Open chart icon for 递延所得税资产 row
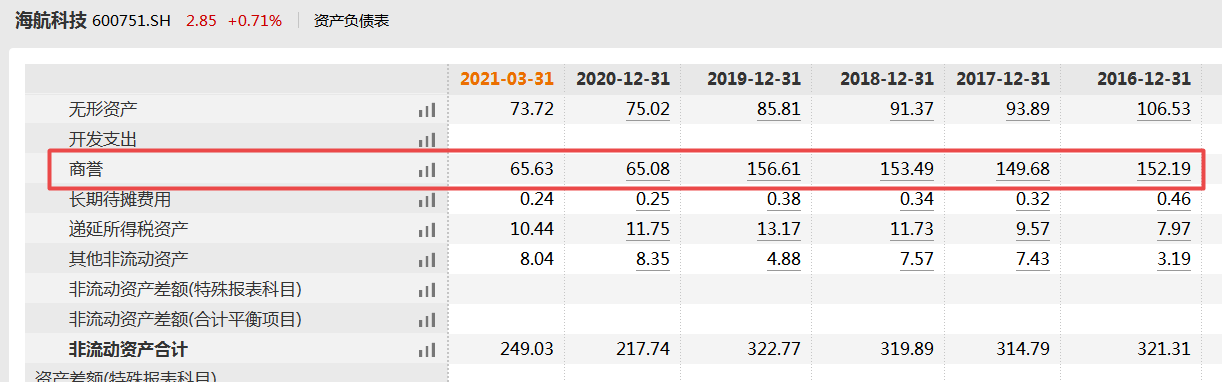This screenshot has height=382, width=1222. pos(427,230)
